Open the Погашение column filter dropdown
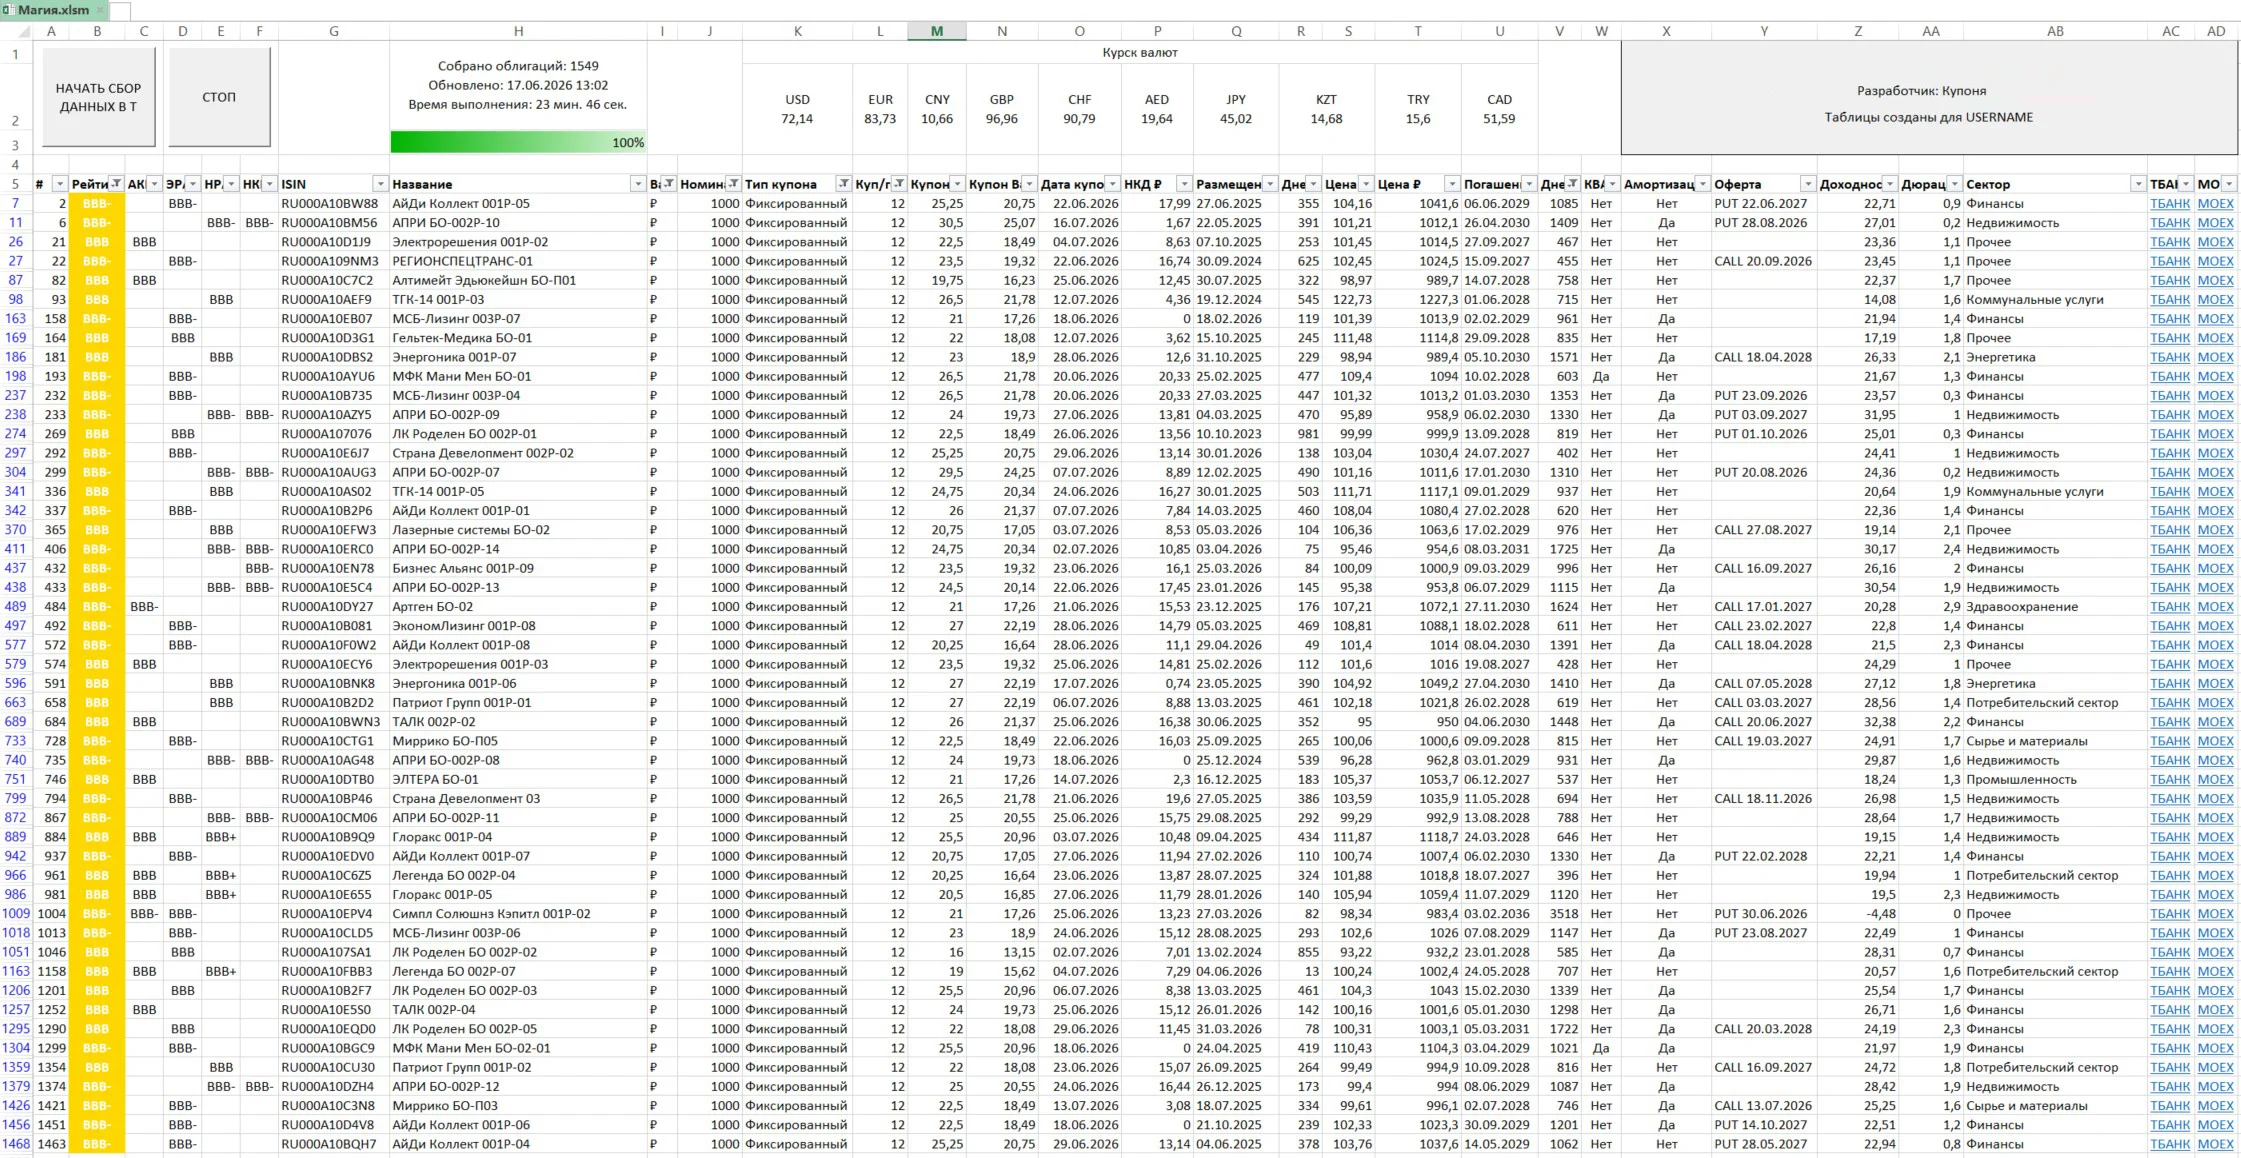The width and height of the screenshot is (2241, 1158). pyautogui.click(x=1529, y=184)
